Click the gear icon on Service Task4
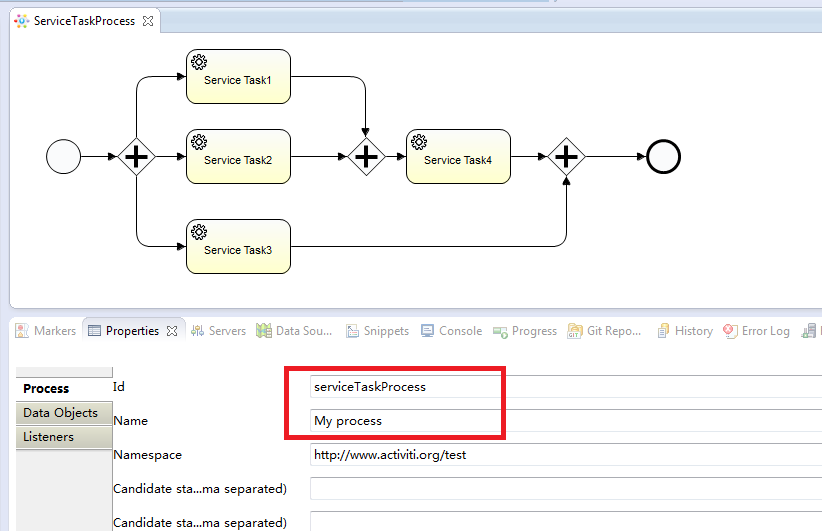This screenshot has height=531, width=822. point(419,142)
